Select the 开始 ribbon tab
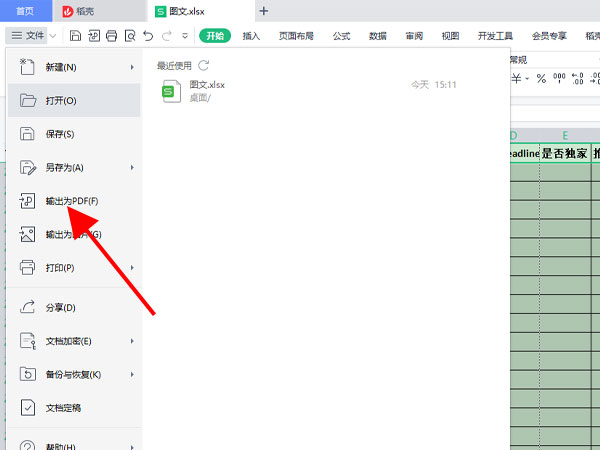600x450 pixels. (x=215, y=36)
